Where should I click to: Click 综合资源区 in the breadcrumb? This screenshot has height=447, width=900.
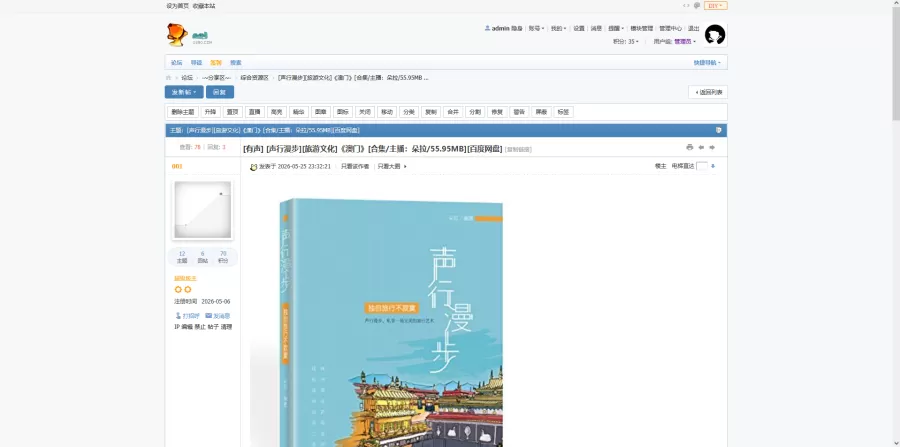pyautogui.click(x=254, y=77)
